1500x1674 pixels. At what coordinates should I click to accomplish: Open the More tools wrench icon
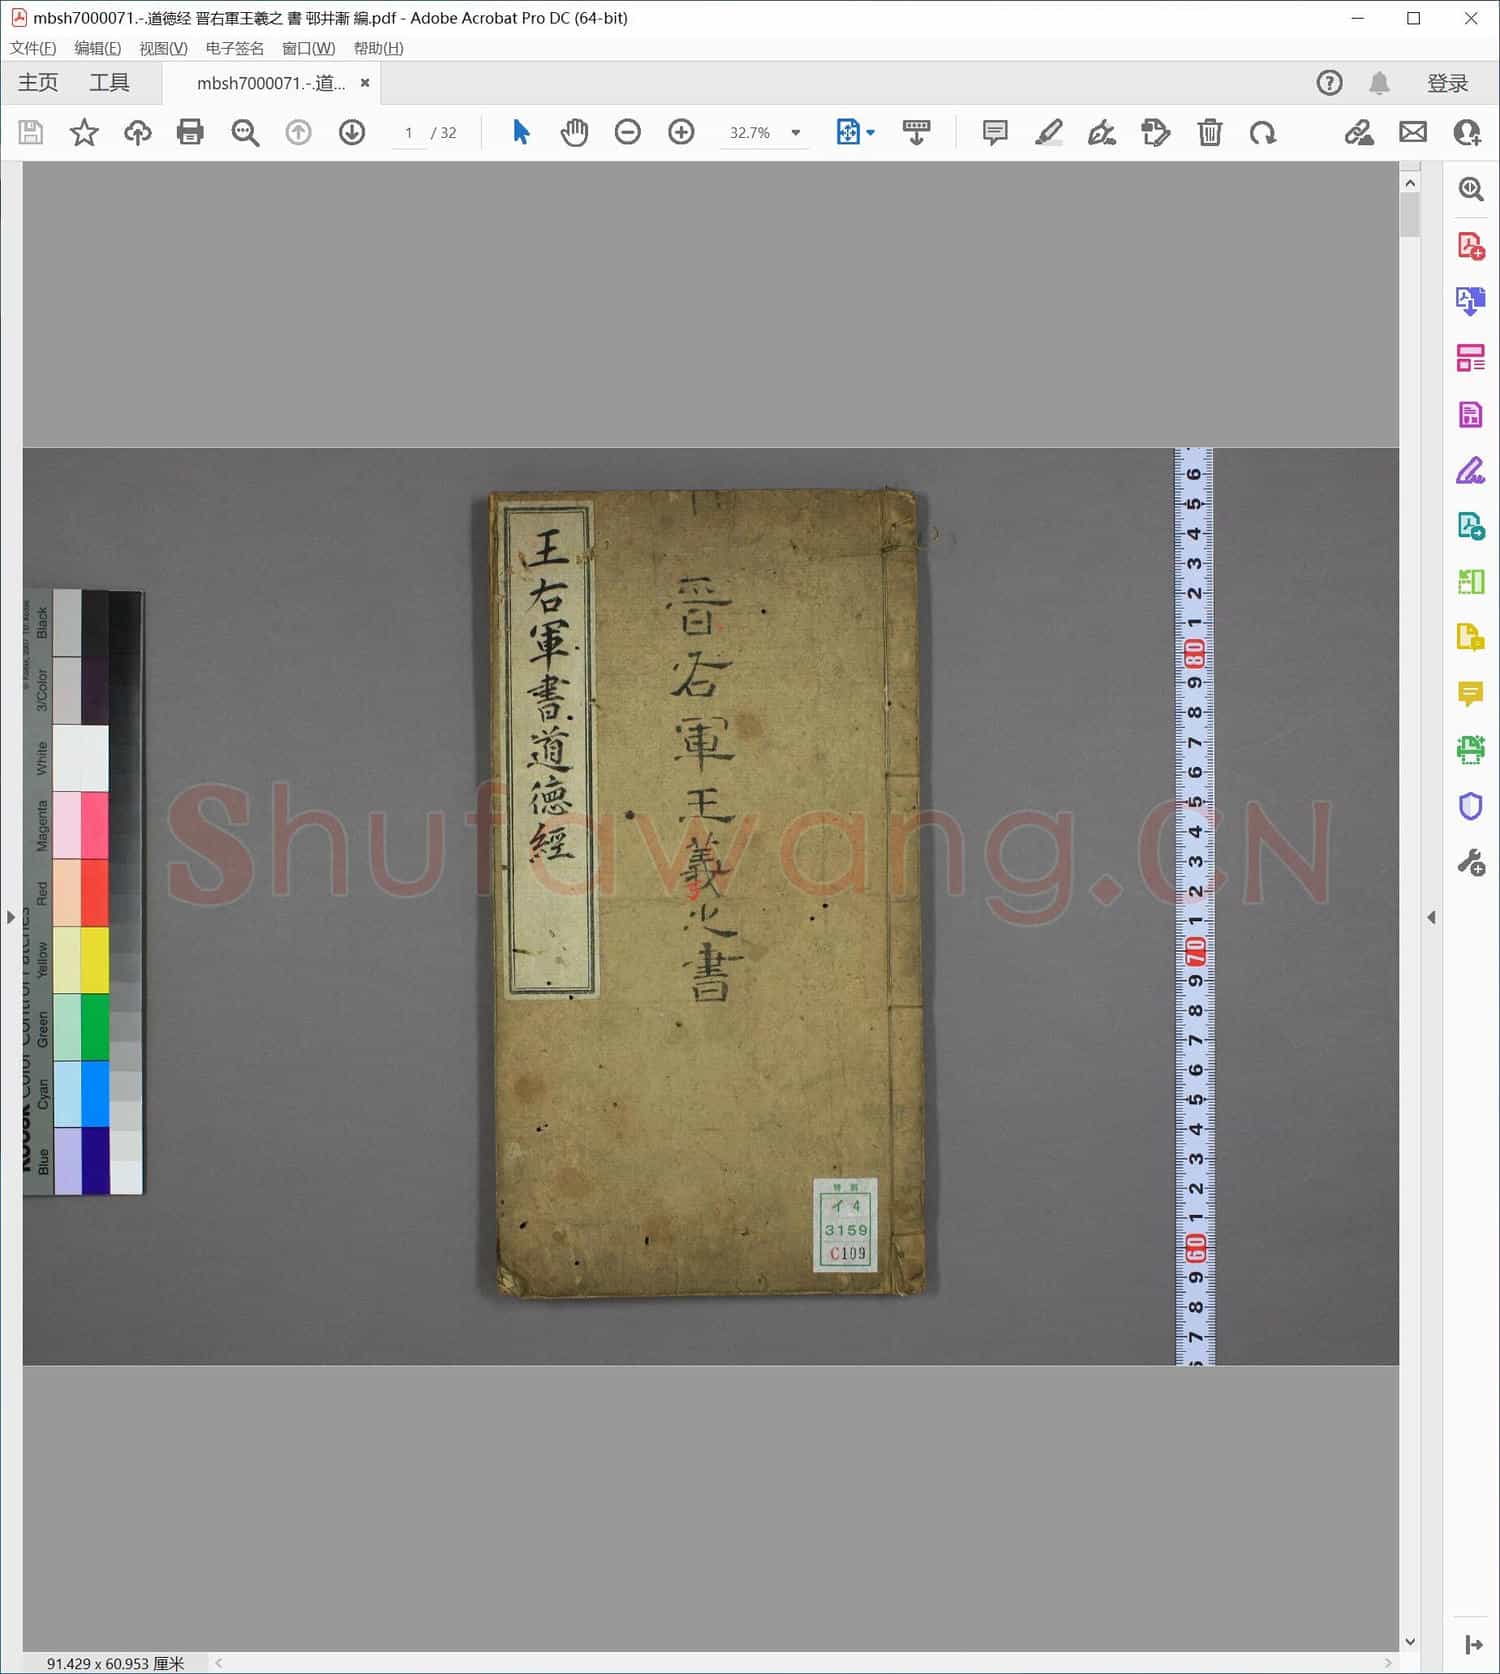1471,862
